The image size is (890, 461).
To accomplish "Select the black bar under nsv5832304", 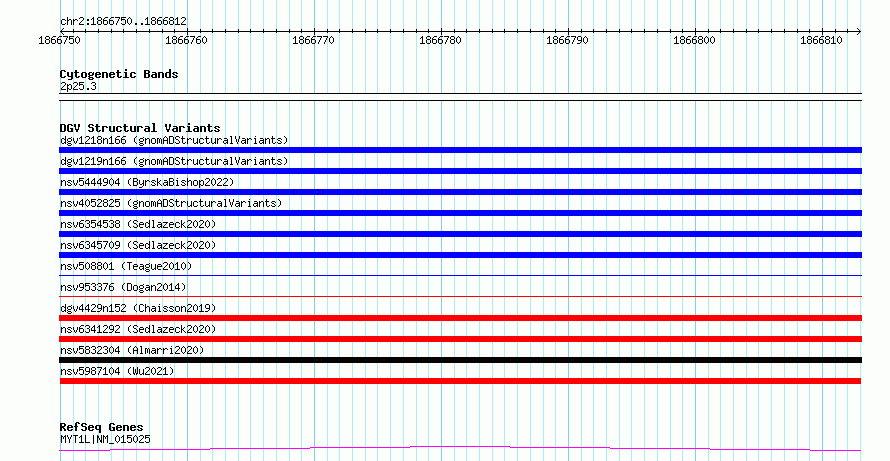I will (x=460, y=360).
